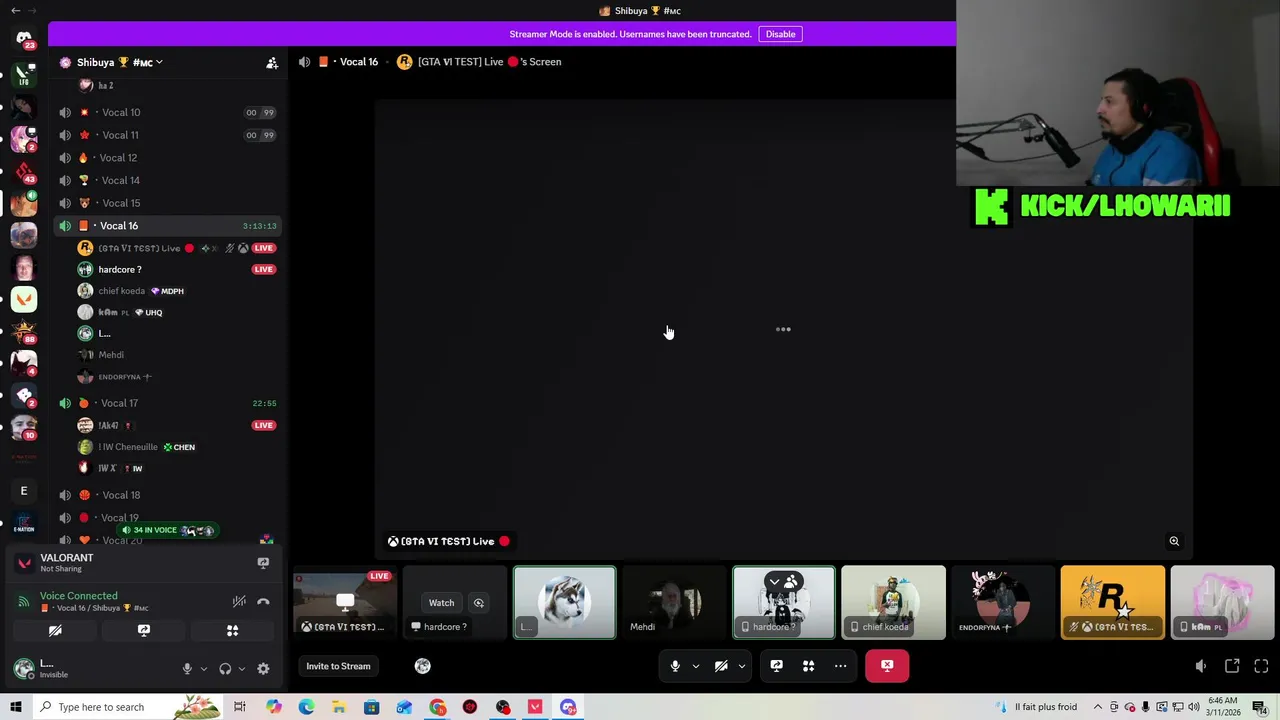Open Microsoft Edge from the taskbar

tap(306, 707)
